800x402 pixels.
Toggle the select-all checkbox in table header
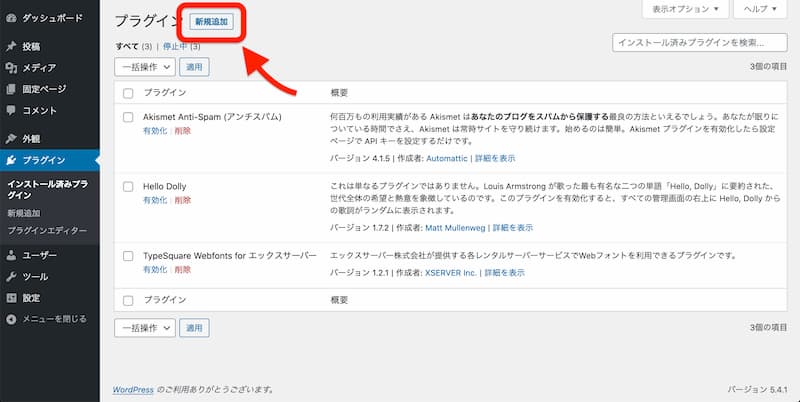[128, 93]
